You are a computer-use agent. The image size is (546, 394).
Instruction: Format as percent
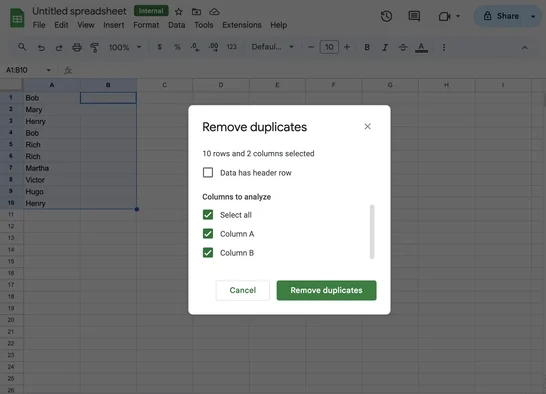[x=177, y=47]
